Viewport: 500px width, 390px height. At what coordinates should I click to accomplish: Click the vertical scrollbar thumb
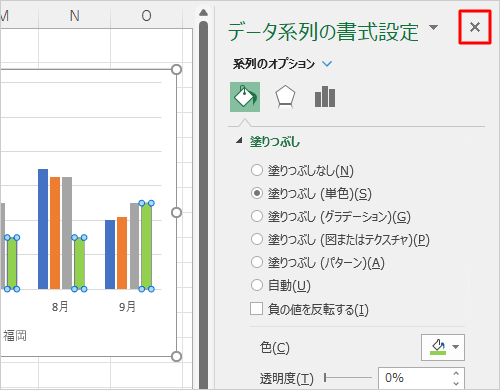203,205
